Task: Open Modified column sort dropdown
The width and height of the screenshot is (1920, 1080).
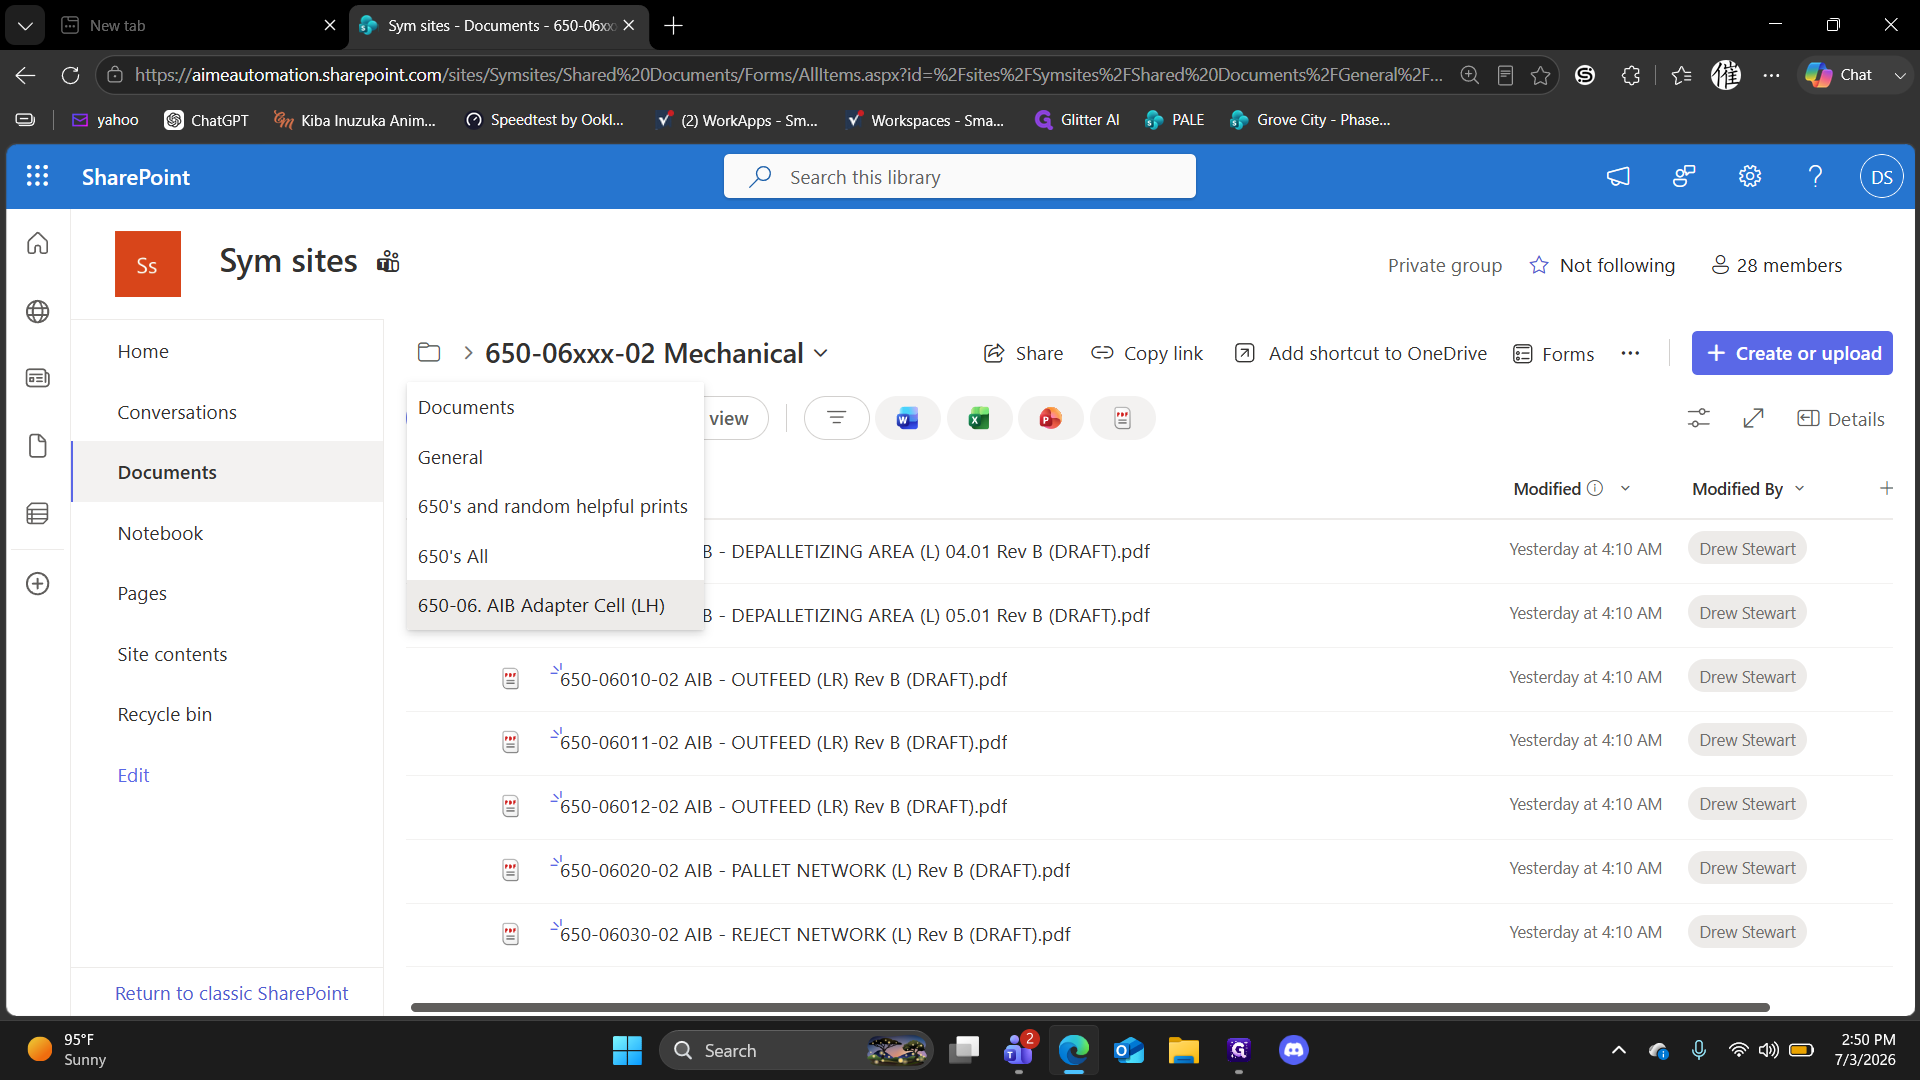Action: click(1625, 488)
